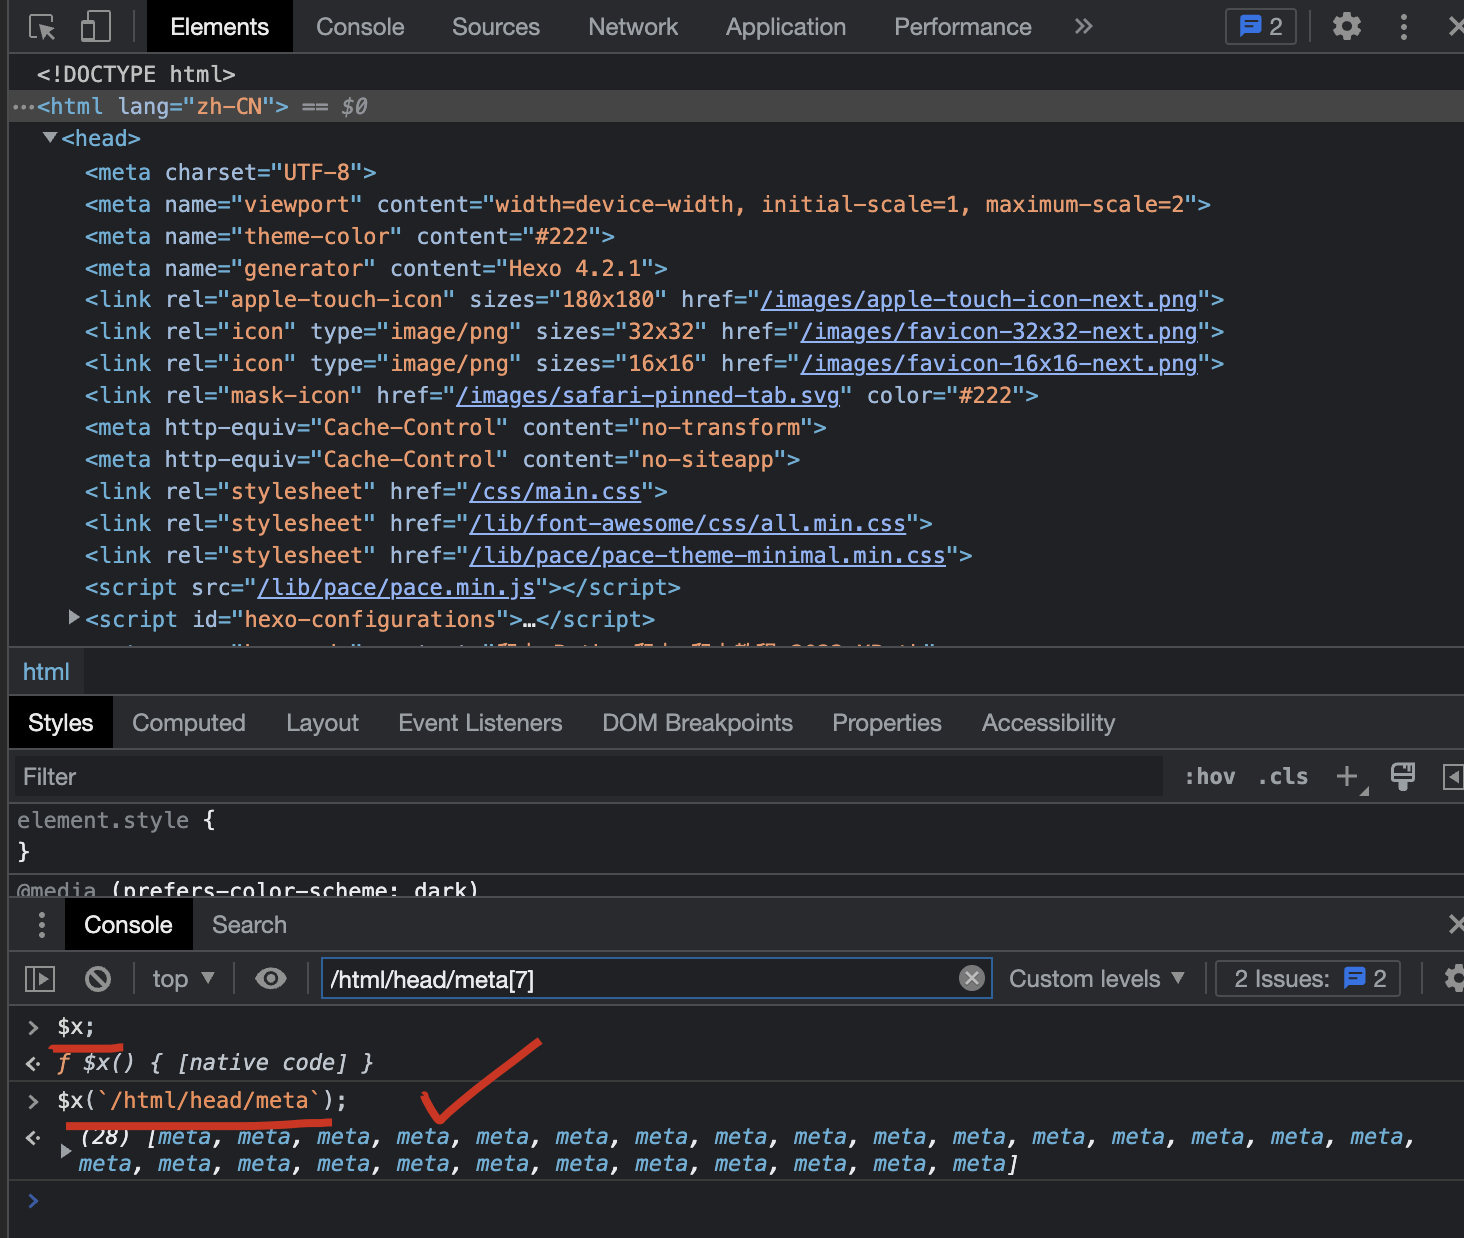The image size is (1464, 1238).
Task: Clear the console icon
Action: tap(98, 979)
